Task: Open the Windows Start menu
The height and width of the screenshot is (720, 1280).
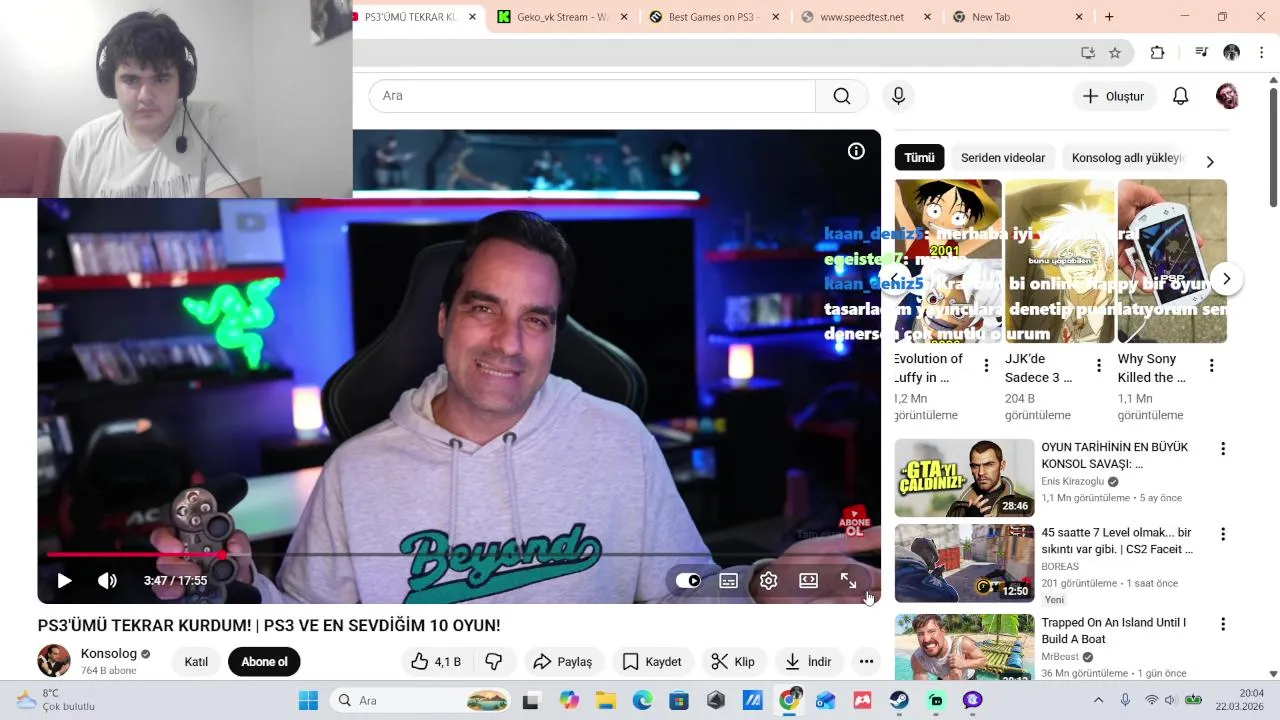Action: pos(308,701)
